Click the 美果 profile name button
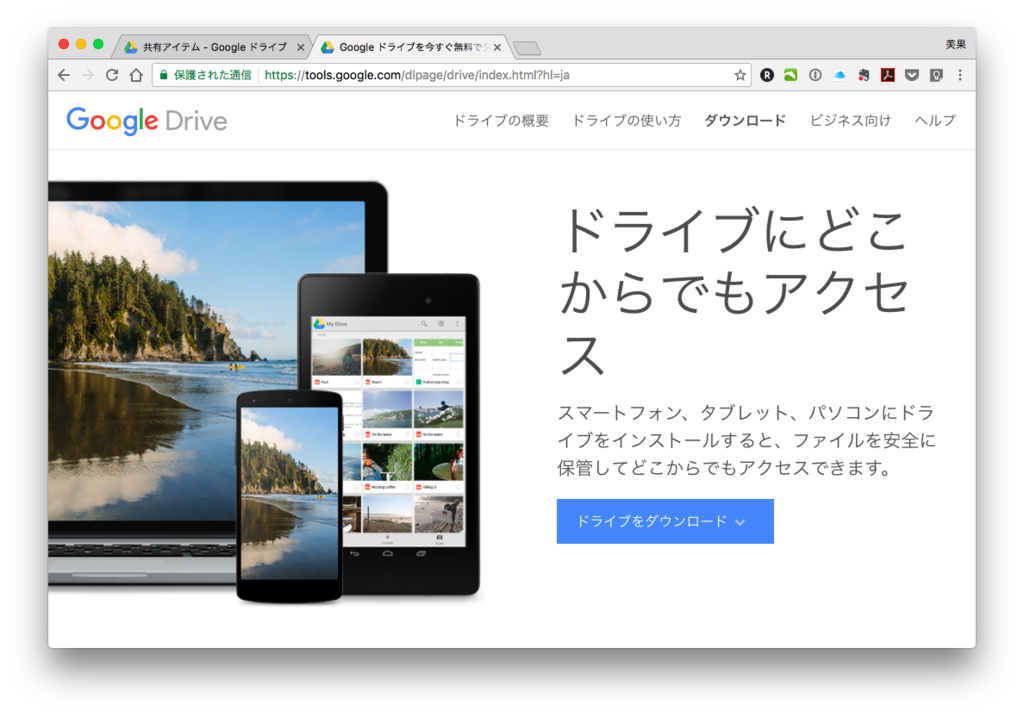Viewport: 1024px width, 717px height. click(955, 44)
